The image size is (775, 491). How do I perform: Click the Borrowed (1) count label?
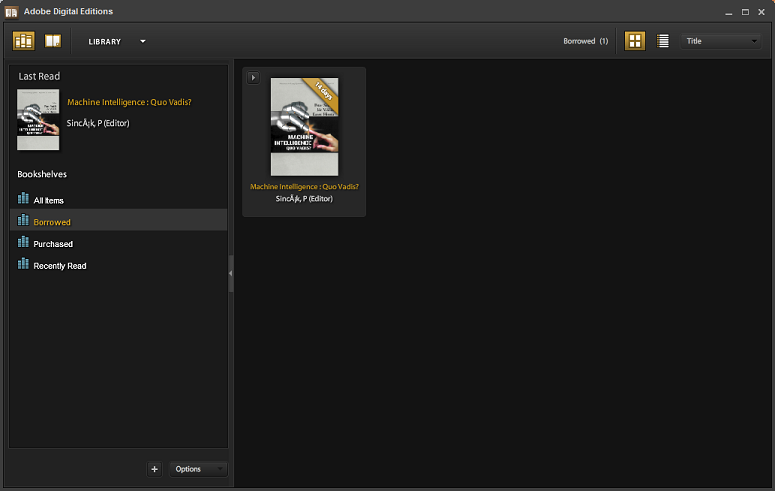click(x=586, y=41)
